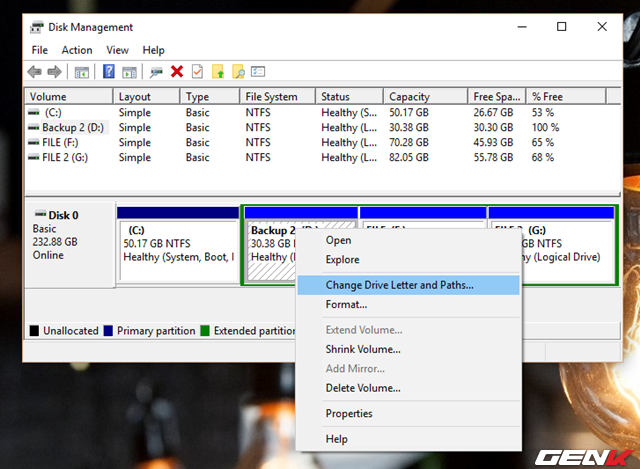Select Shrink Volume... from context menu
Image resolution: width=640 pixels, height=469 pixels.
click(362, 349)
